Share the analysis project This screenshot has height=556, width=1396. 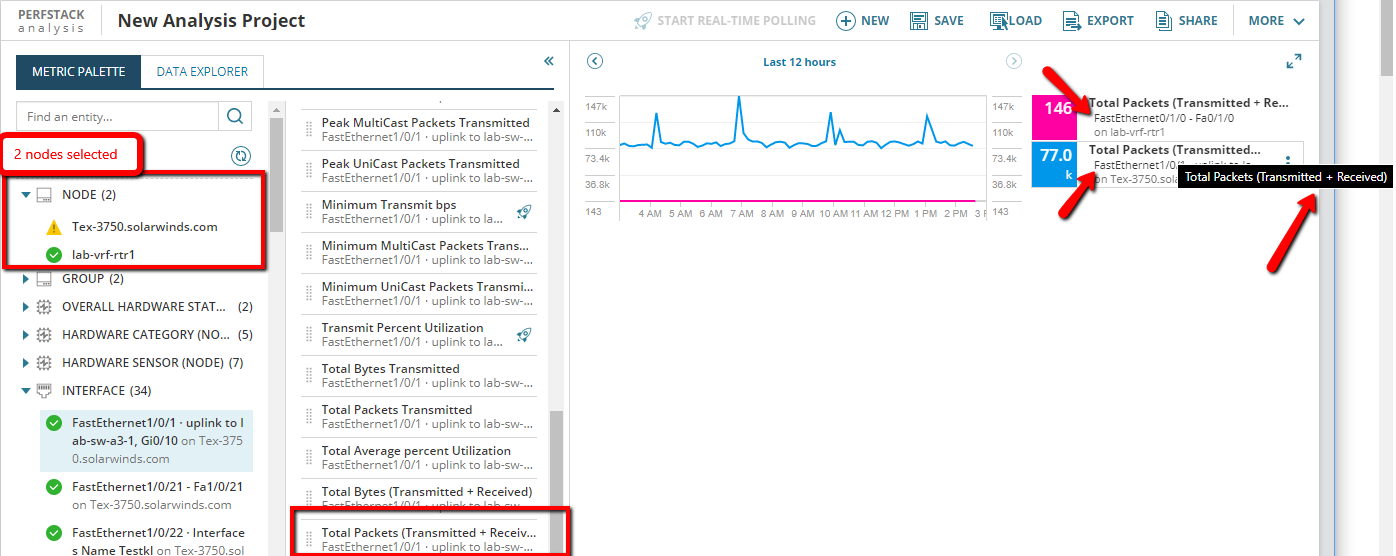1186,21
